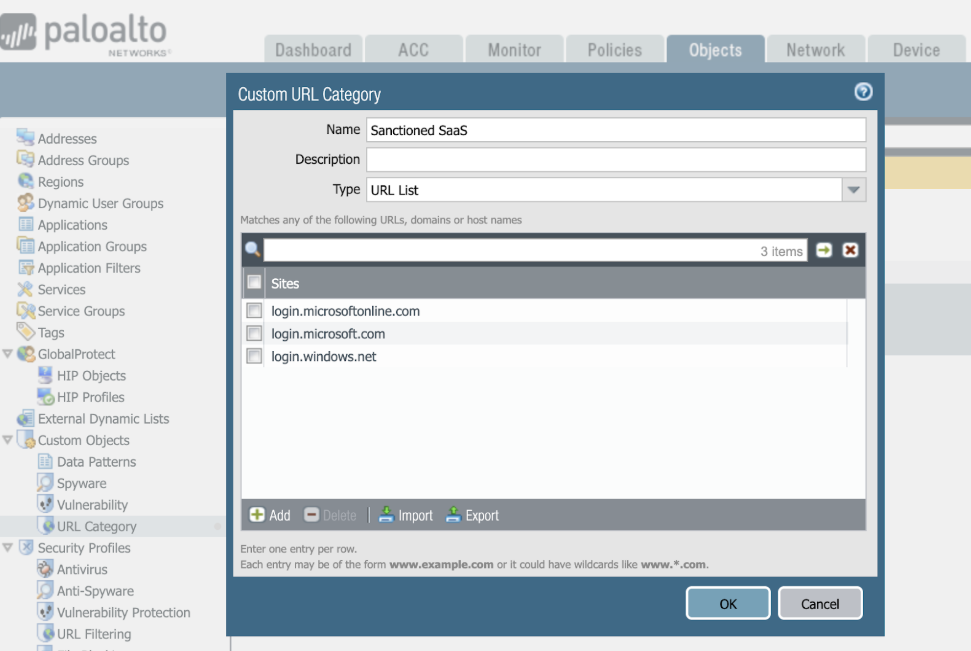Select the login.microsoft.com entry text
Viewport: 971px width, 651px height.
tap(328, 334)
